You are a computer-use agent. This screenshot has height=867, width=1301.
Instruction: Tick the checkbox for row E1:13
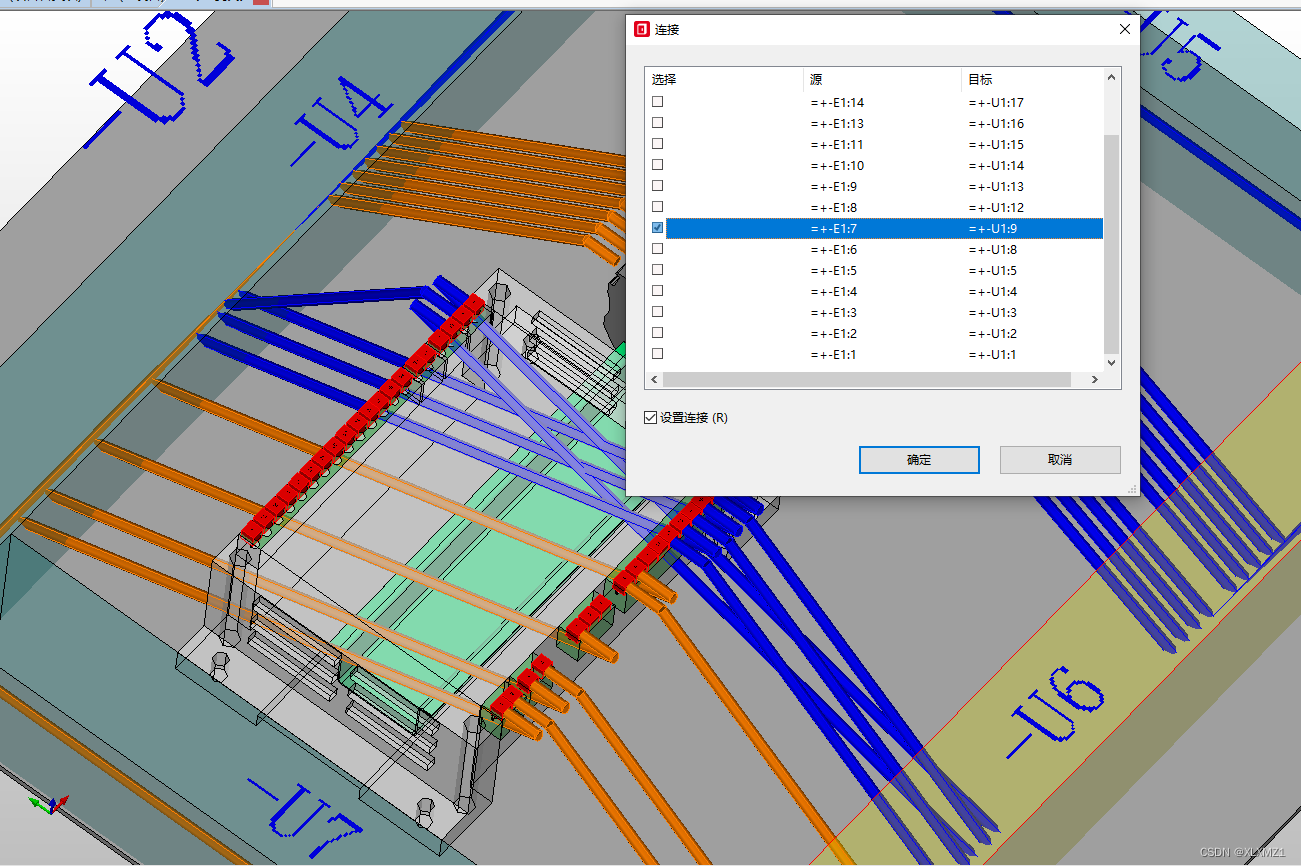pos(657,123)
